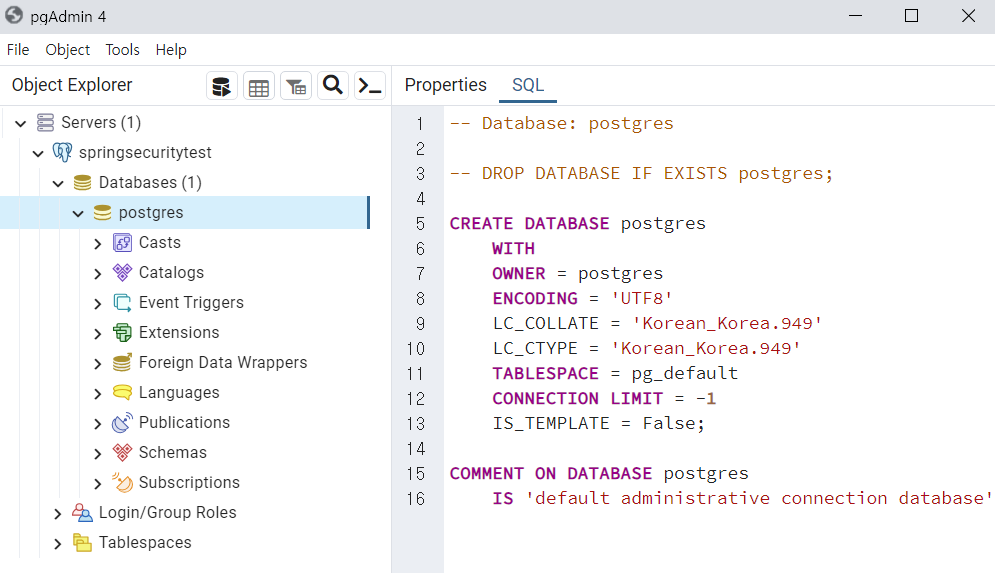
Task: Click the Extensions node icon
Action: point(122,333)
